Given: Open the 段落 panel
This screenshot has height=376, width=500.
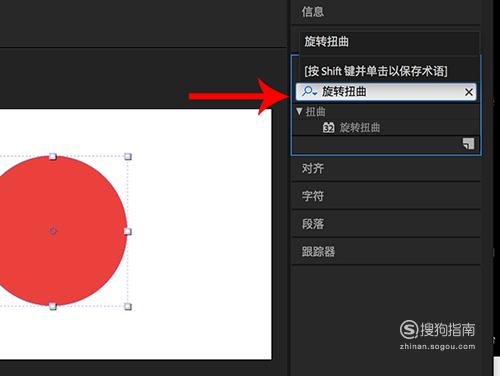Looking at the screenshot, I should point(313,224).
